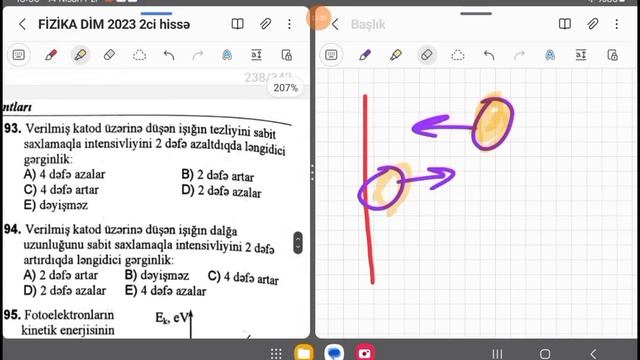Choose lasso selection tool in left note
The image size is (640, 360).
[140, 55]
